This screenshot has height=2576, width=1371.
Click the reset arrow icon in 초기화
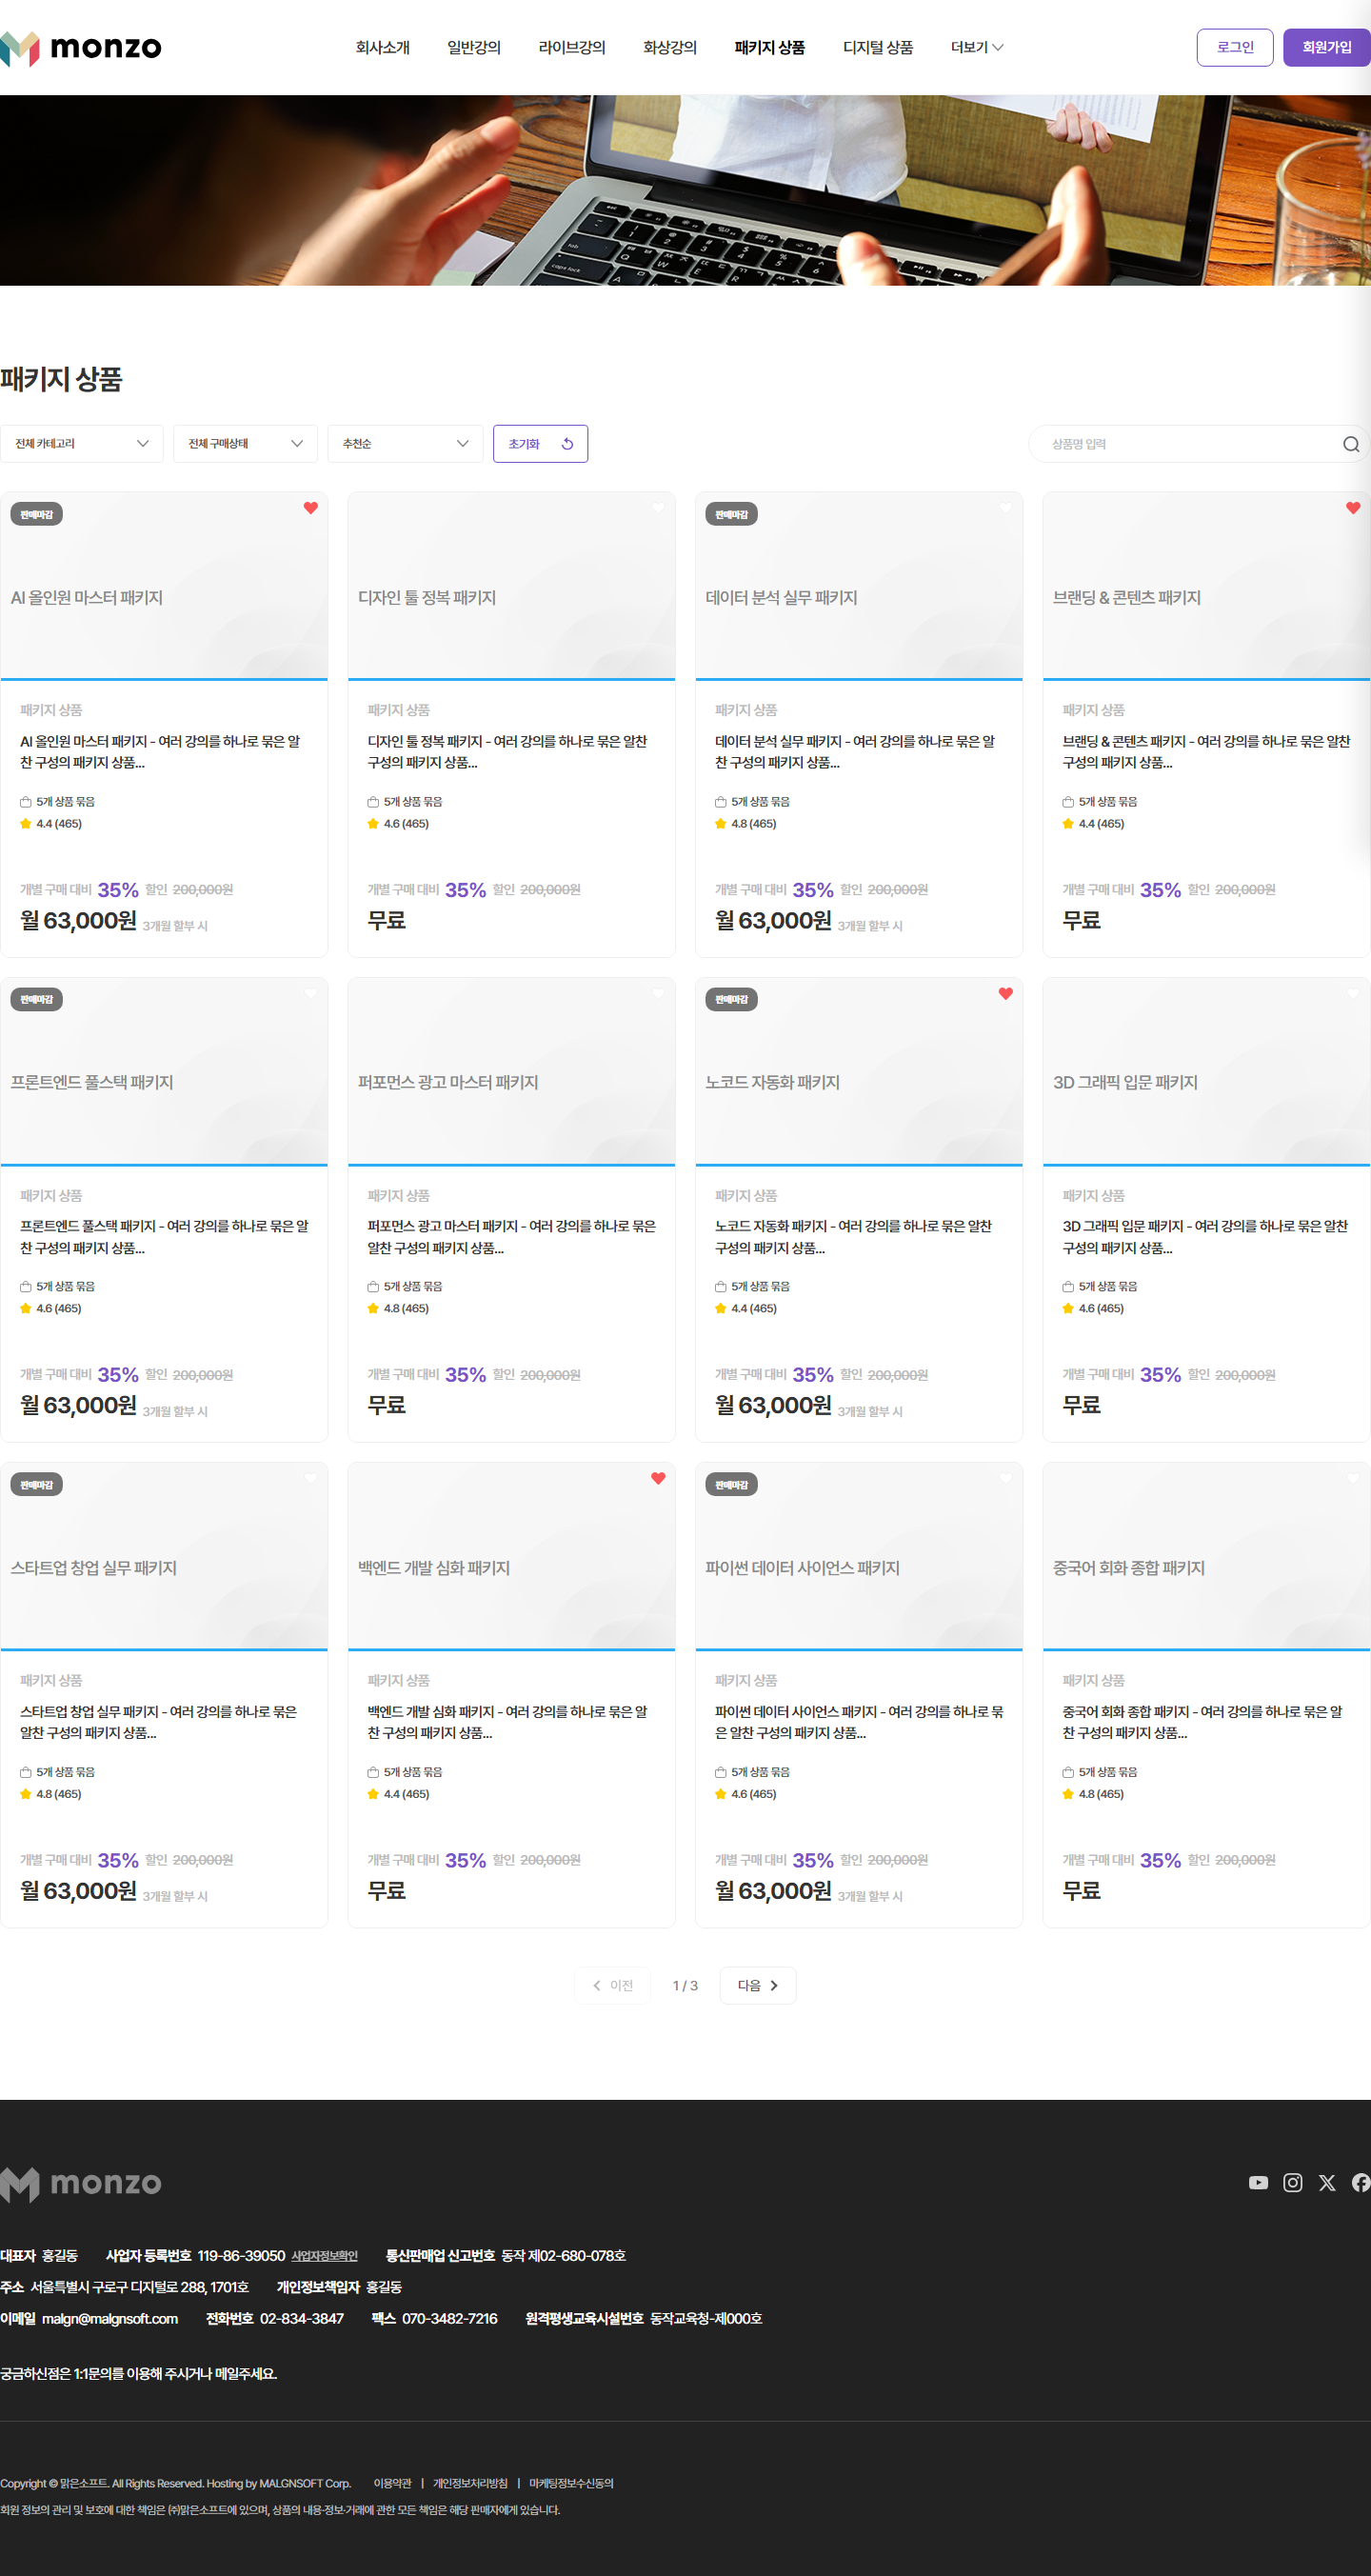pos(567,444)
